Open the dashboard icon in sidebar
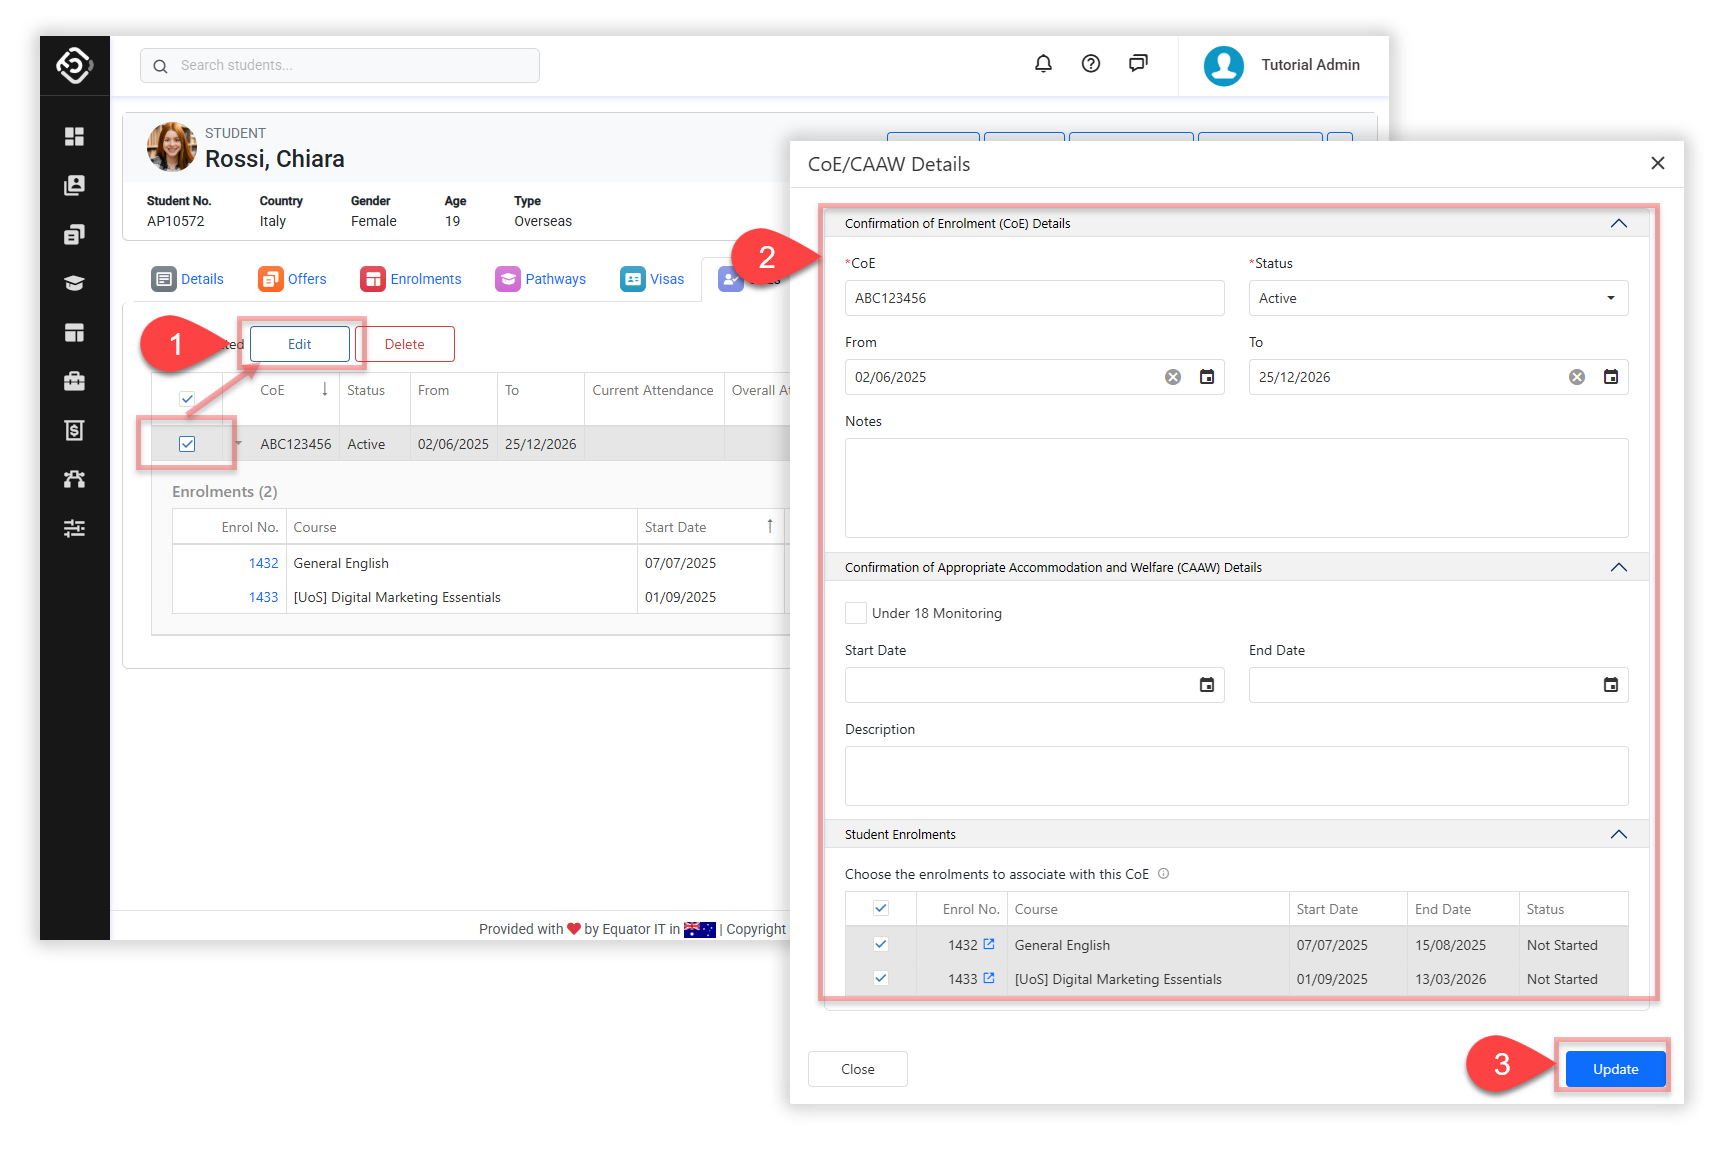This screenshot has height=1150, width=1730. point(74,136)
